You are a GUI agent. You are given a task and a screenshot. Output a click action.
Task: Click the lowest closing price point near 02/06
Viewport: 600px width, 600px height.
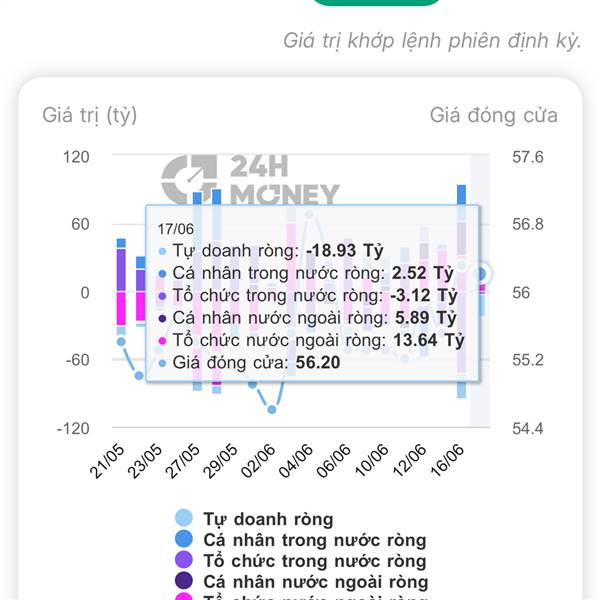click(272, 409)
